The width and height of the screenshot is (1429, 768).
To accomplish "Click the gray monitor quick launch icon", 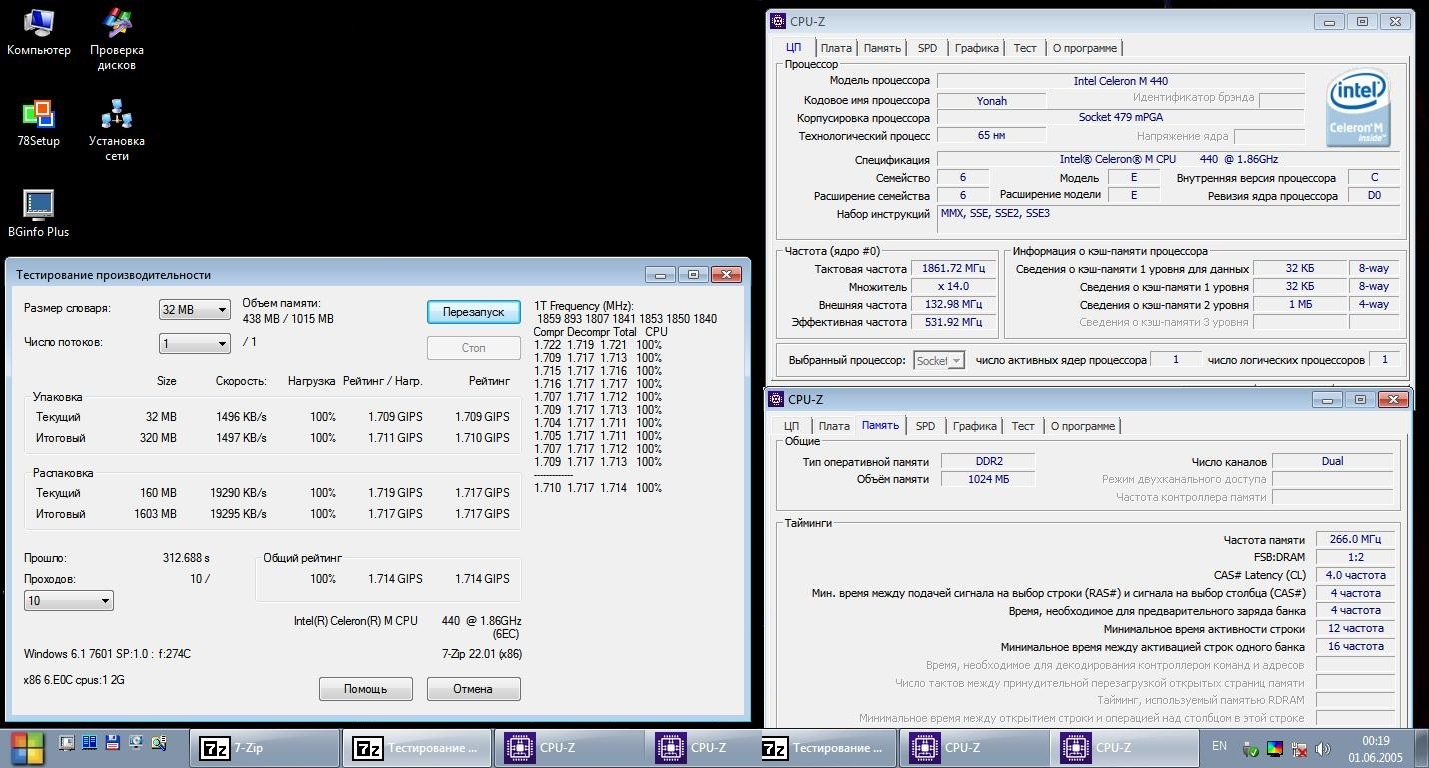I will tap(67, 743).
